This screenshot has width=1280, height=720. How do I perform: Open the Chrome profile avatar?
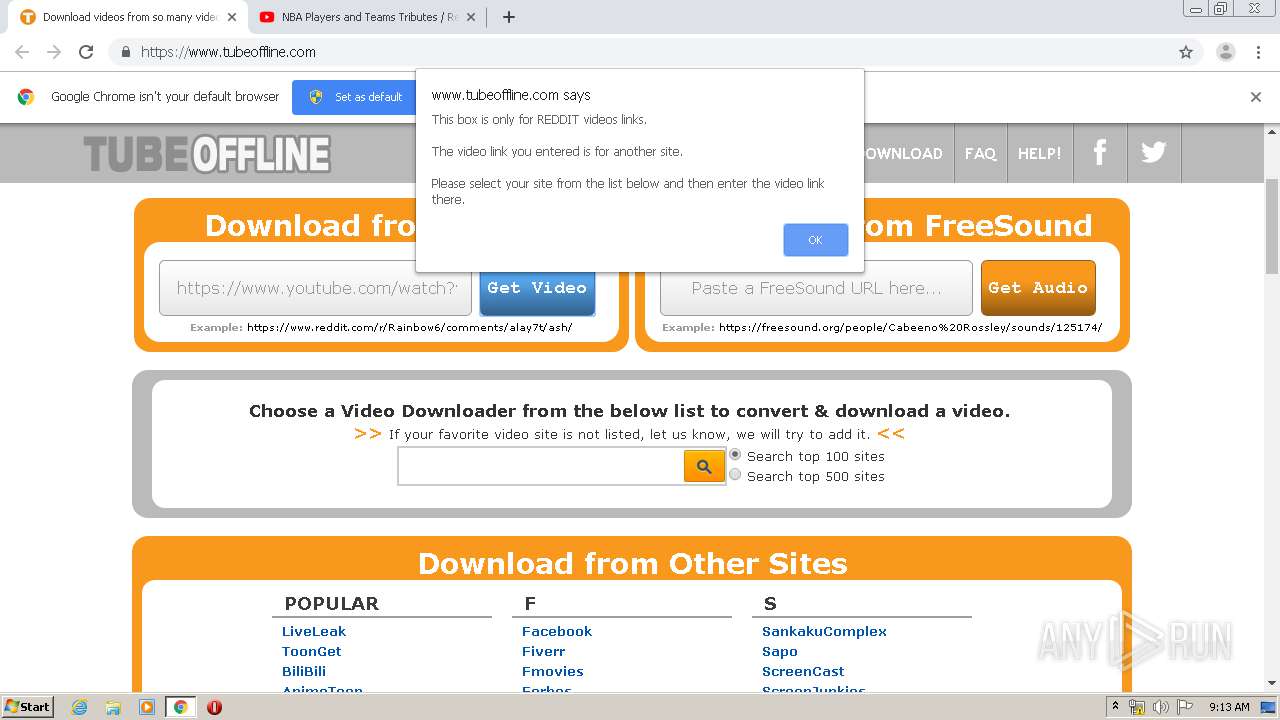pos(1225,52)
